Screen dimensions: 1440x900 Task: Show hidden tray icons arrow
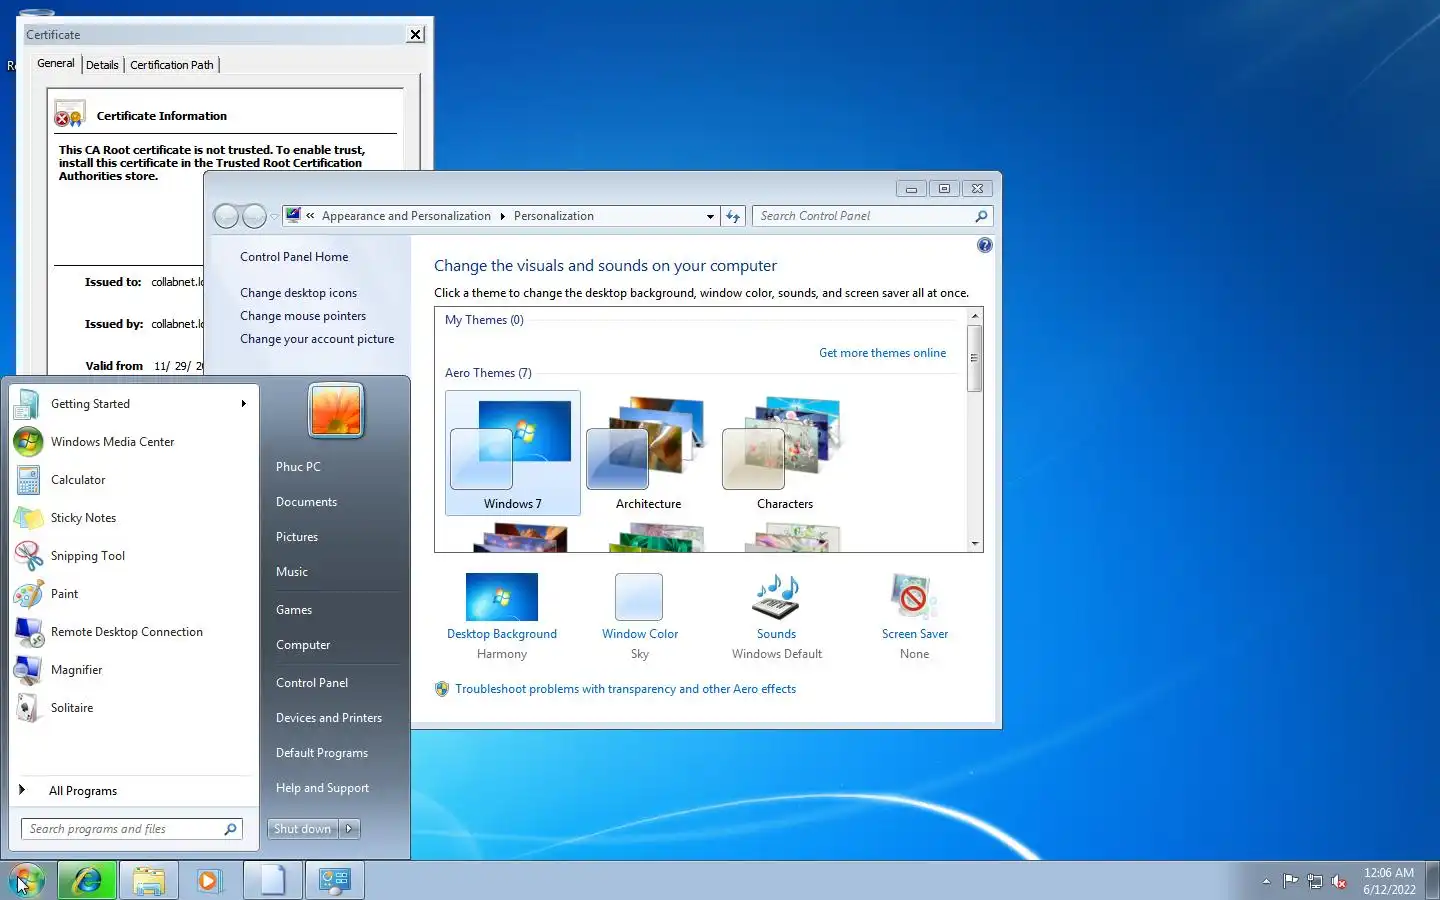coord(1266,881)
